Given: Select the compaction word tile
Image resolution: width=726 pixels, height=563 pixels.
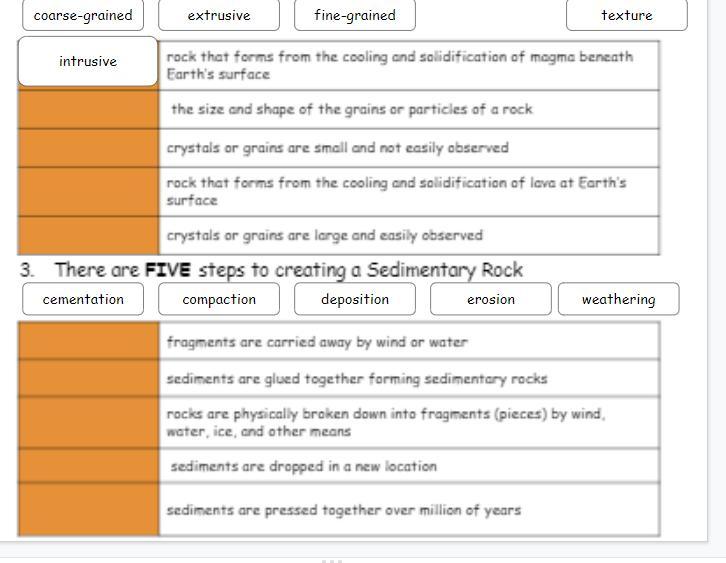Looking at the screenshot, I should pos(219,299).
